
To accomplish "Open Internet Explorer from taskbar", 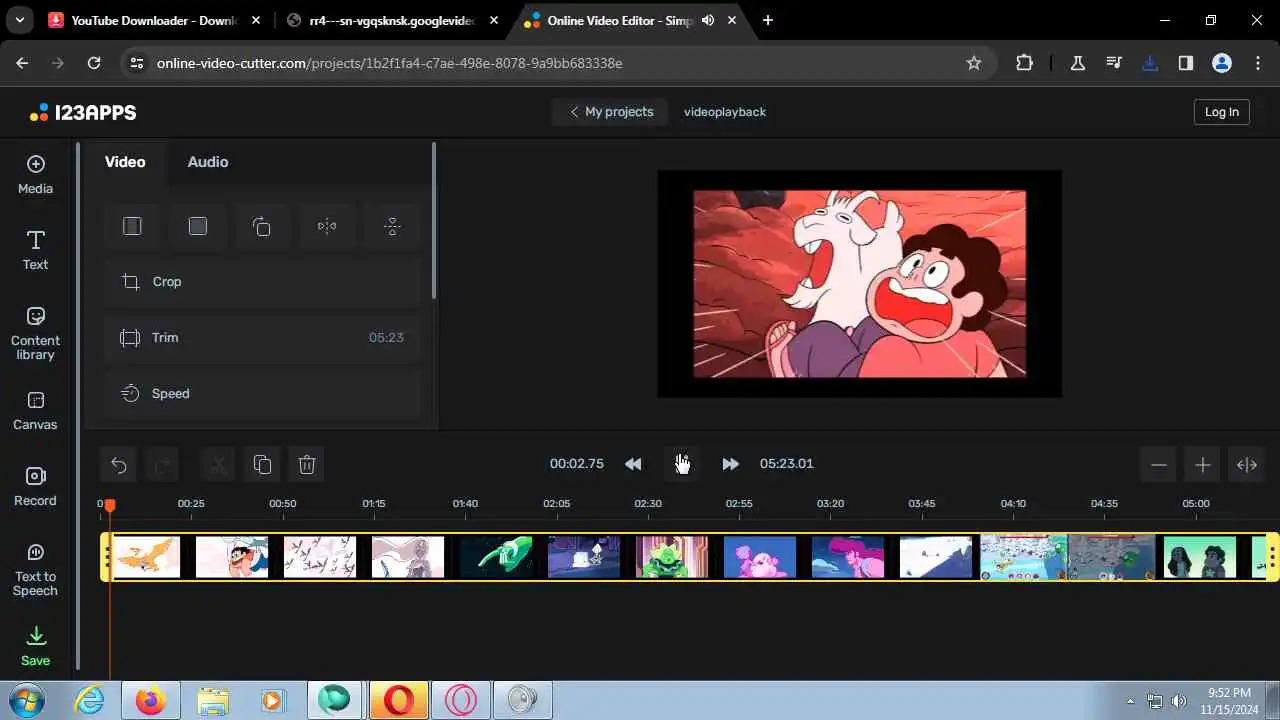I will click(90, 701).
